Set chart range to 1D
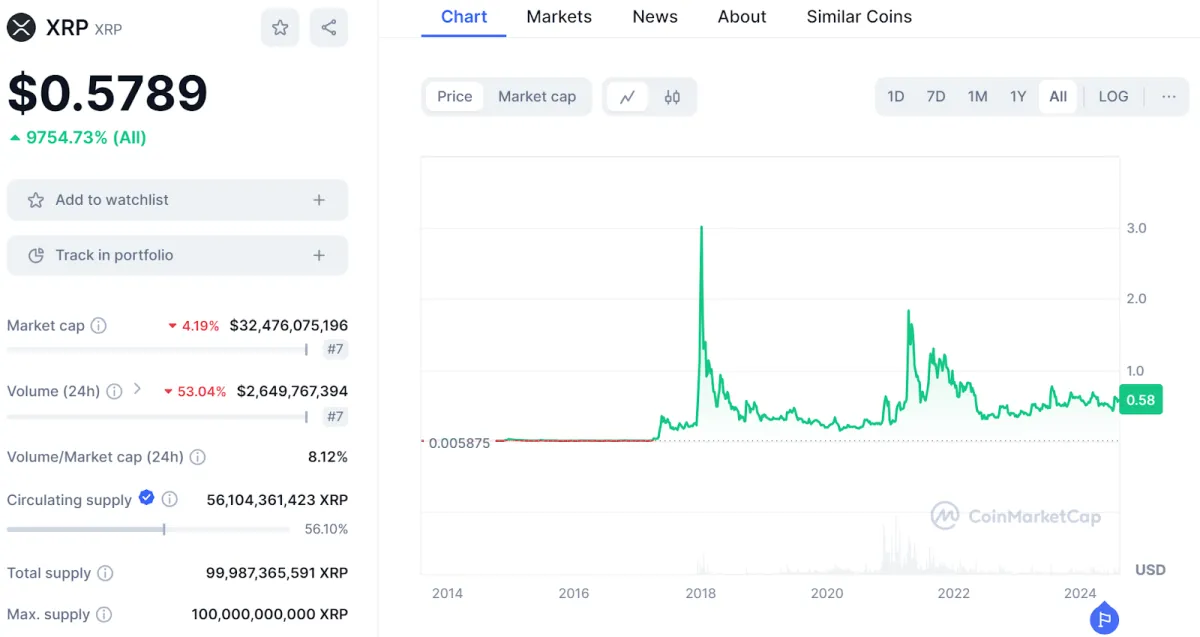1200x637 pixels. [896, 97]
